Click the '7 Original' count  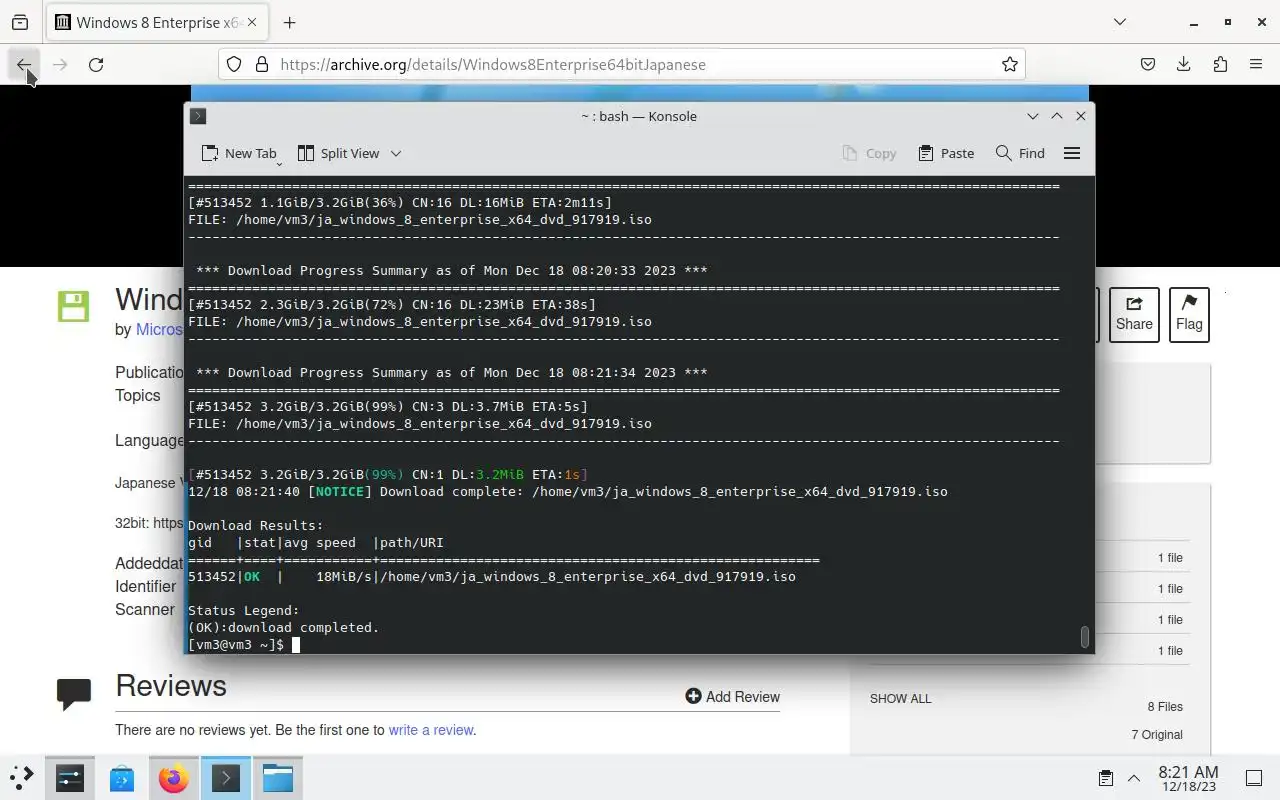point(1157,734)
